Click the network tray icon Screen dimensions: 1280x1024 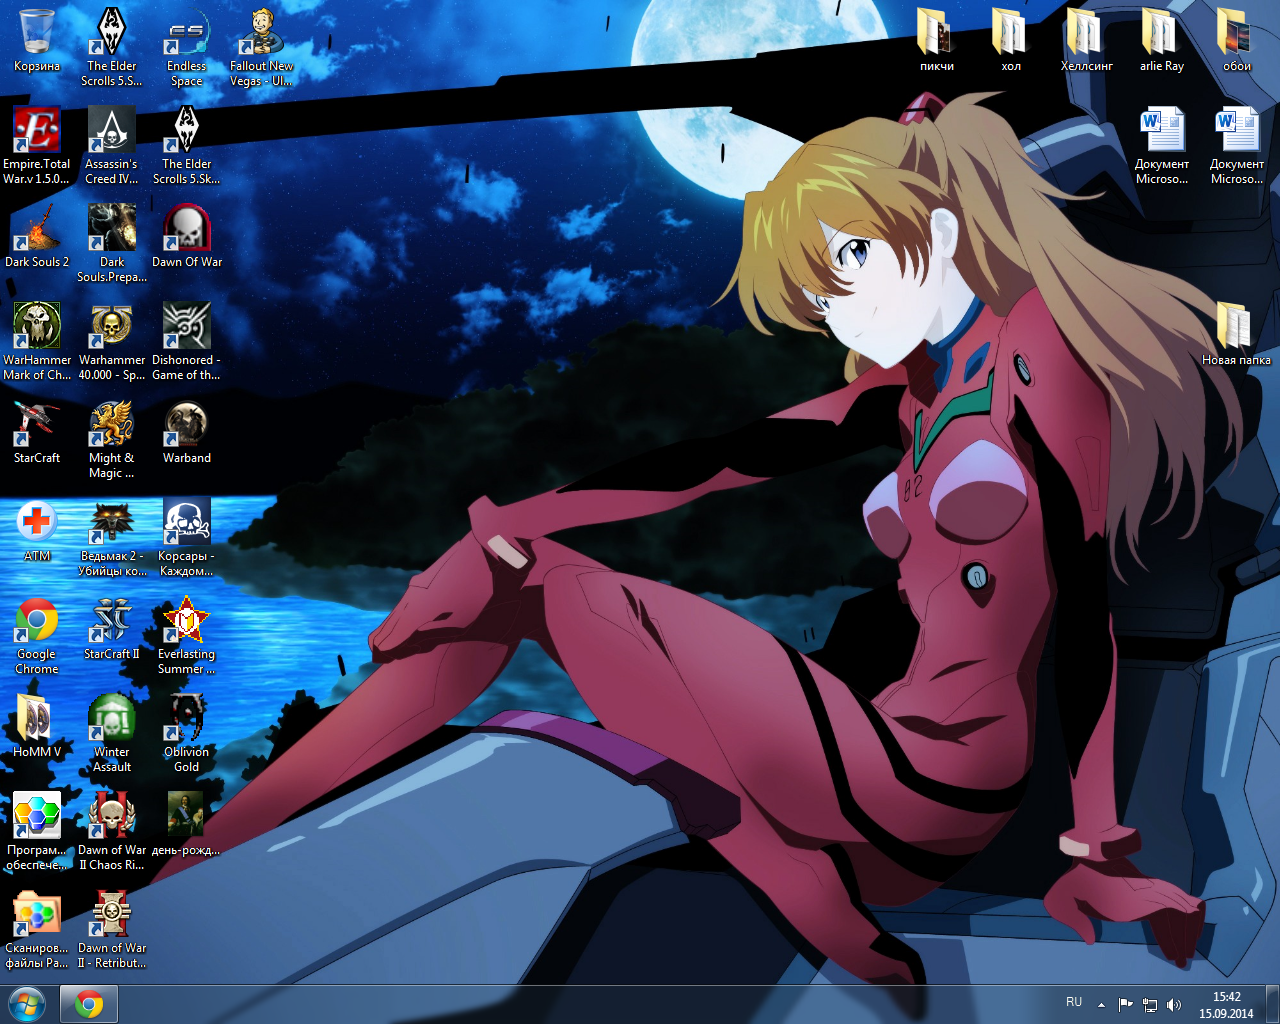(1150, 1005)
